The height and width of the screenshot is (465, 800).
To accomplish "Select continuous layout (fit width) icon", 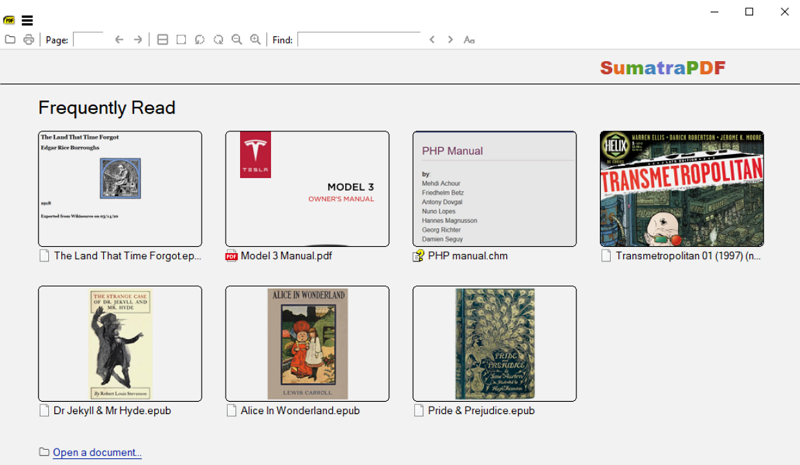I will coord(163,40).
